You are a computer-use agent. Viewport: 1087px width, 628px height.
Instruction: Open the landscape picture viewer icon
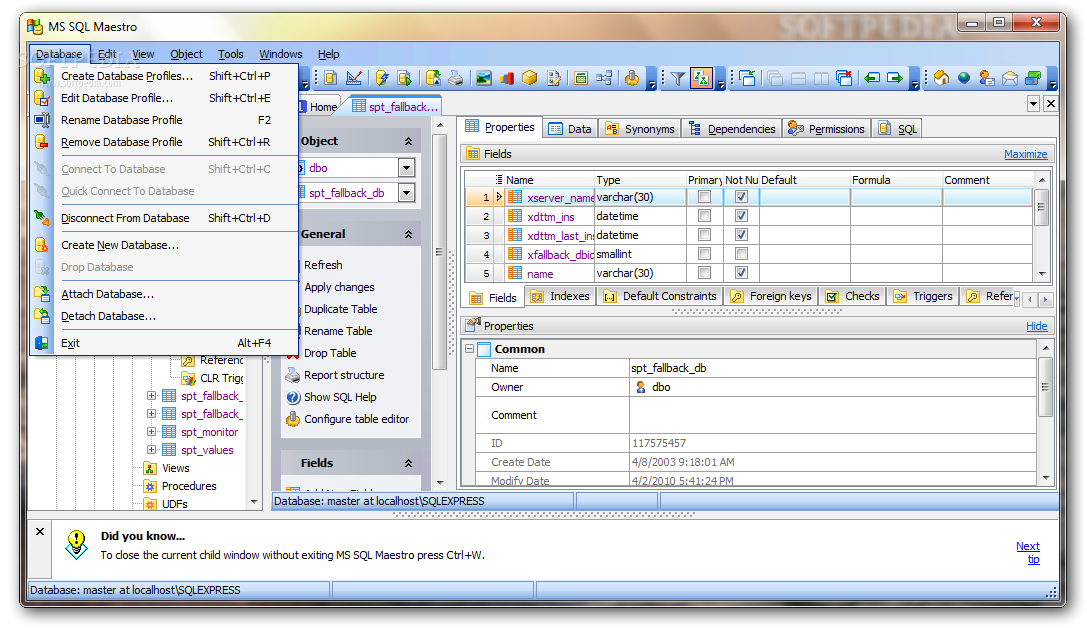(484, 78)
